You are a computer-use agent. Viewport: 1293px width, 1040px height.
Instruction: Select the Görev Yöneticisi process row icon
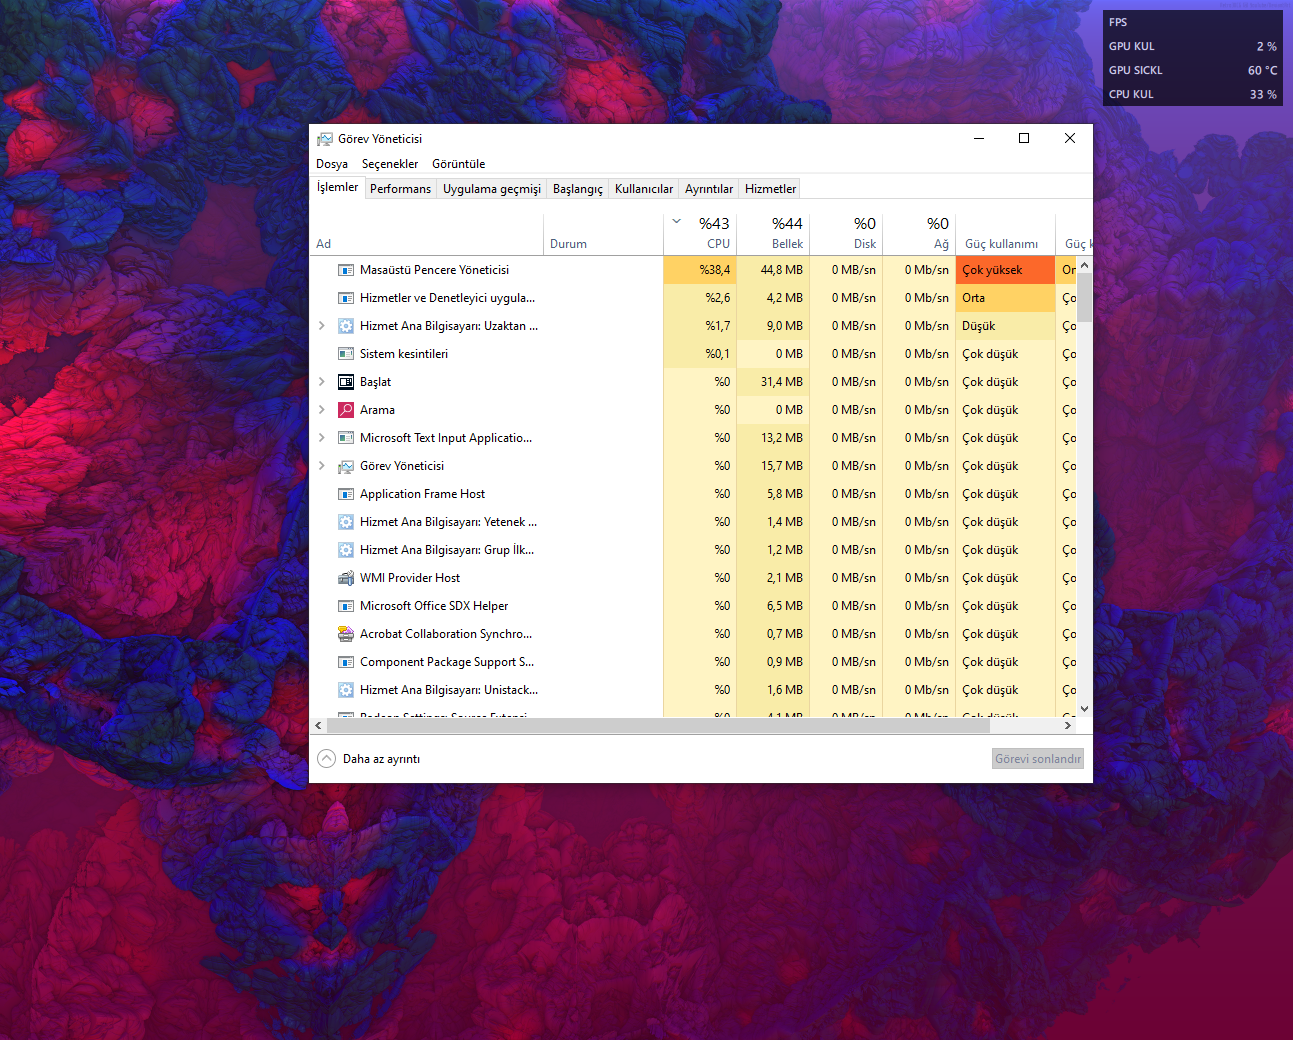click(x=346, y=466)
